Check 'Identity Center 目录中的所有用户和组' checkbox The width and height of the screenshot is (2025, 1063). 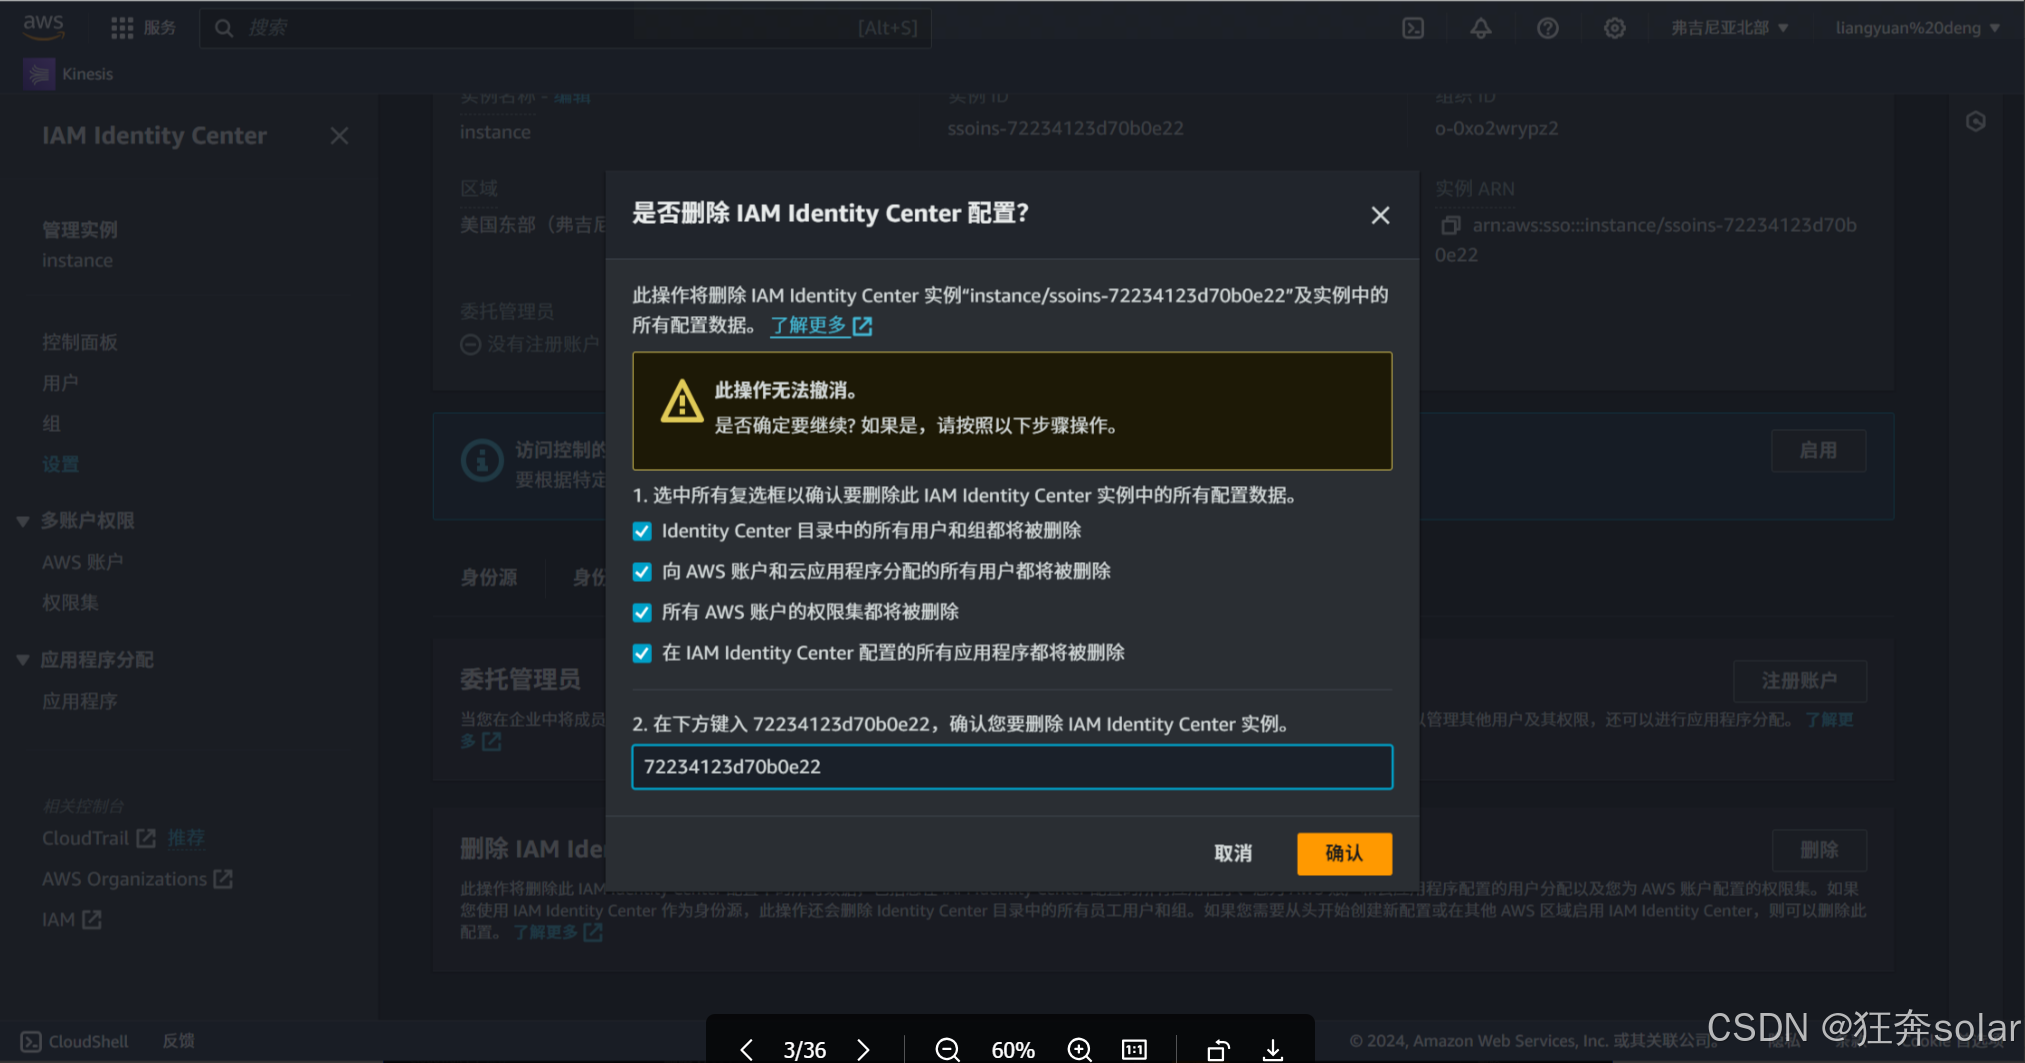(x=642, y=531)
